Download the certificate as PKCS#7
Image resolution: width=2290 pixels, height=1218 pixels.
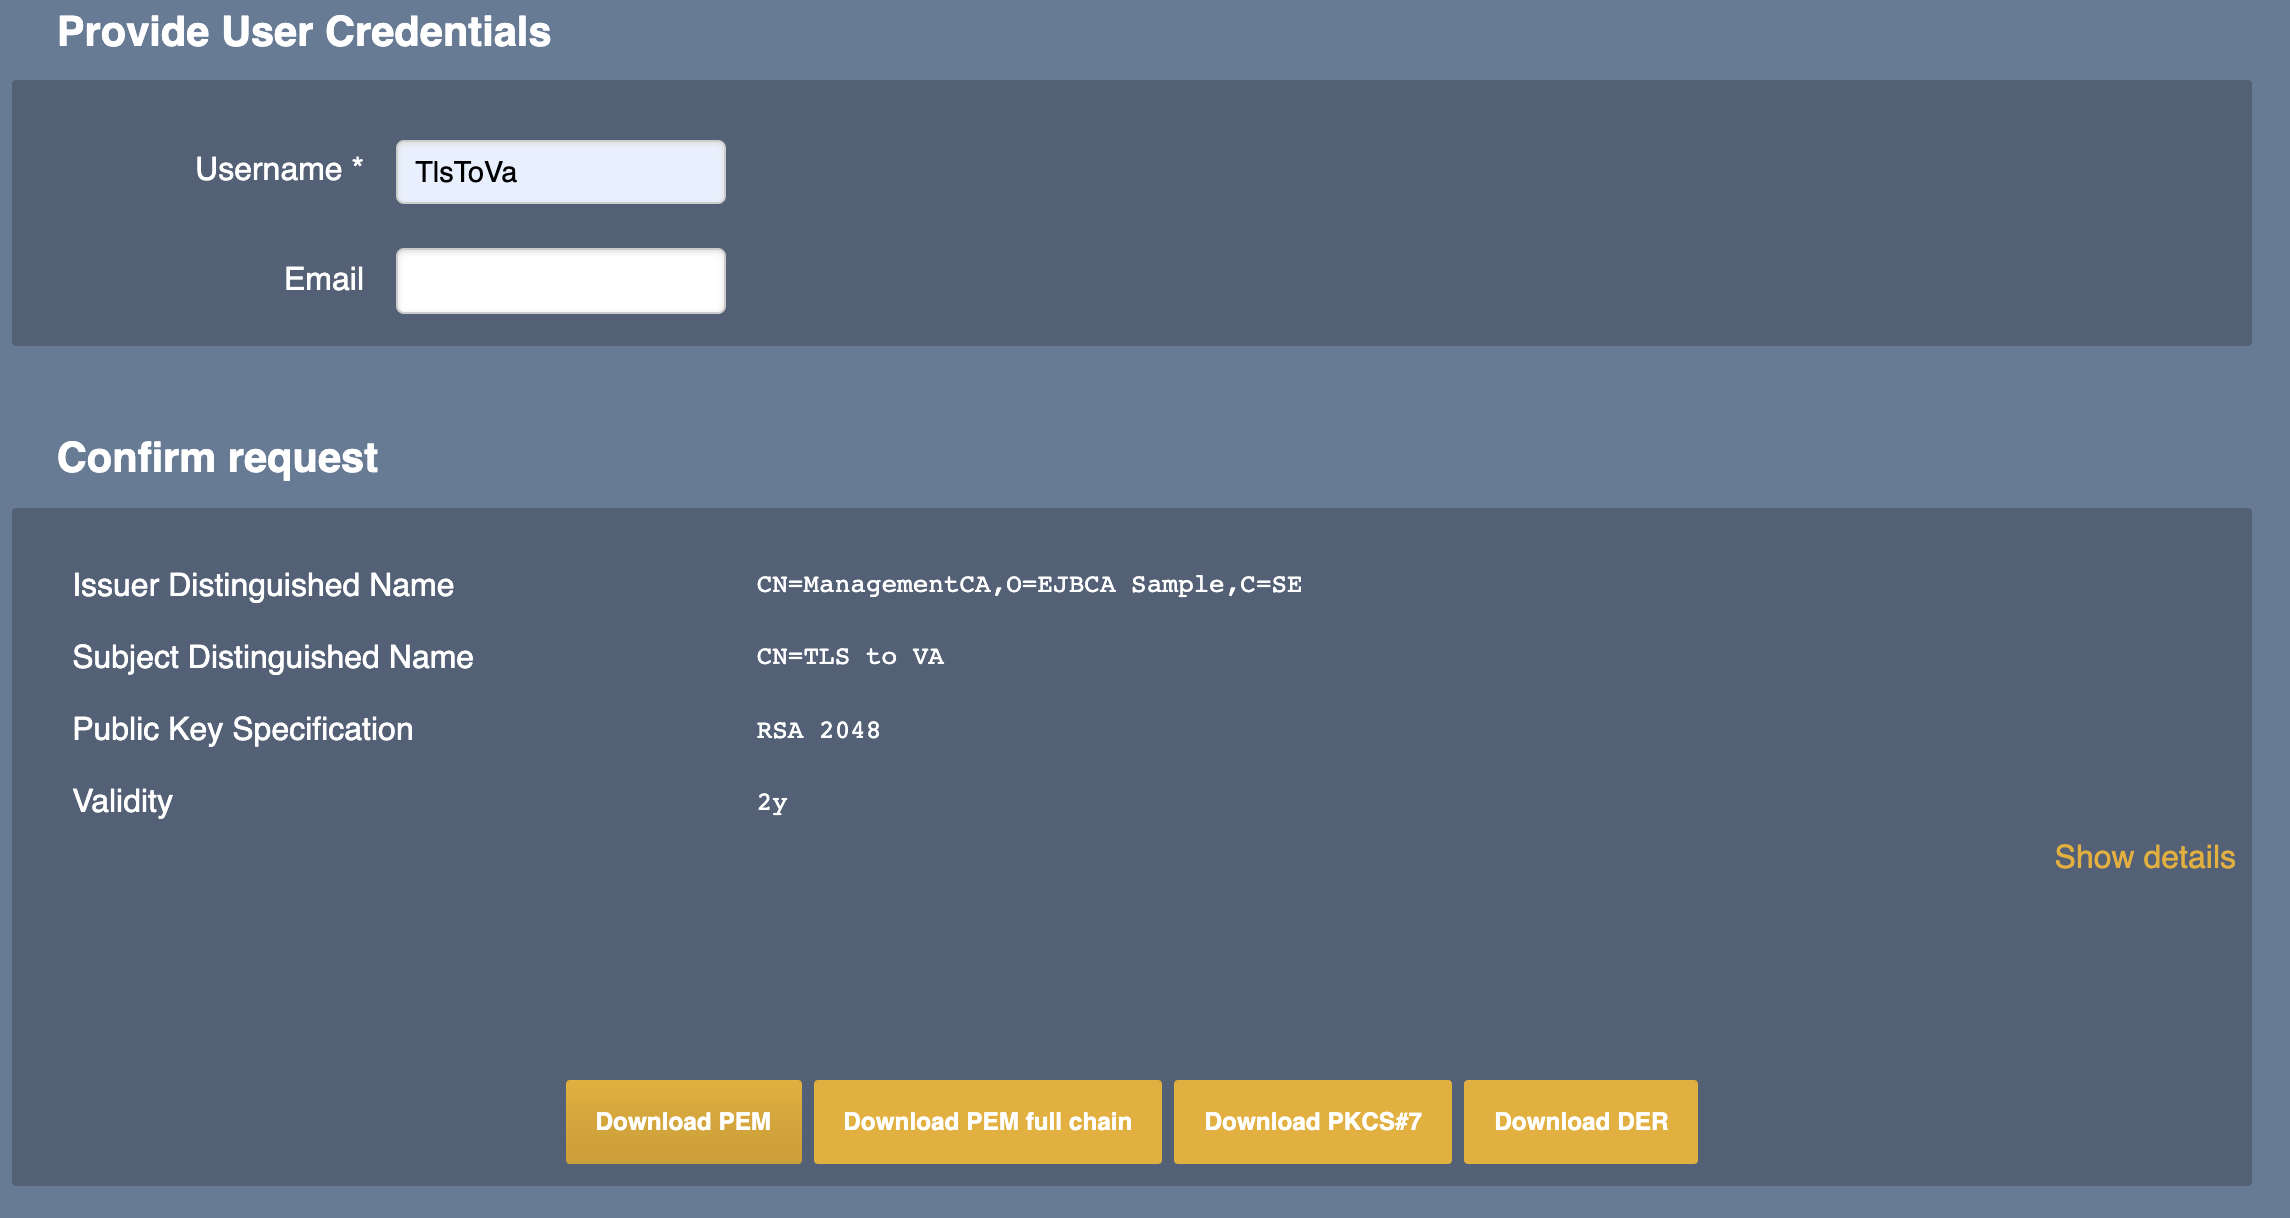tap(1312, 1121)
